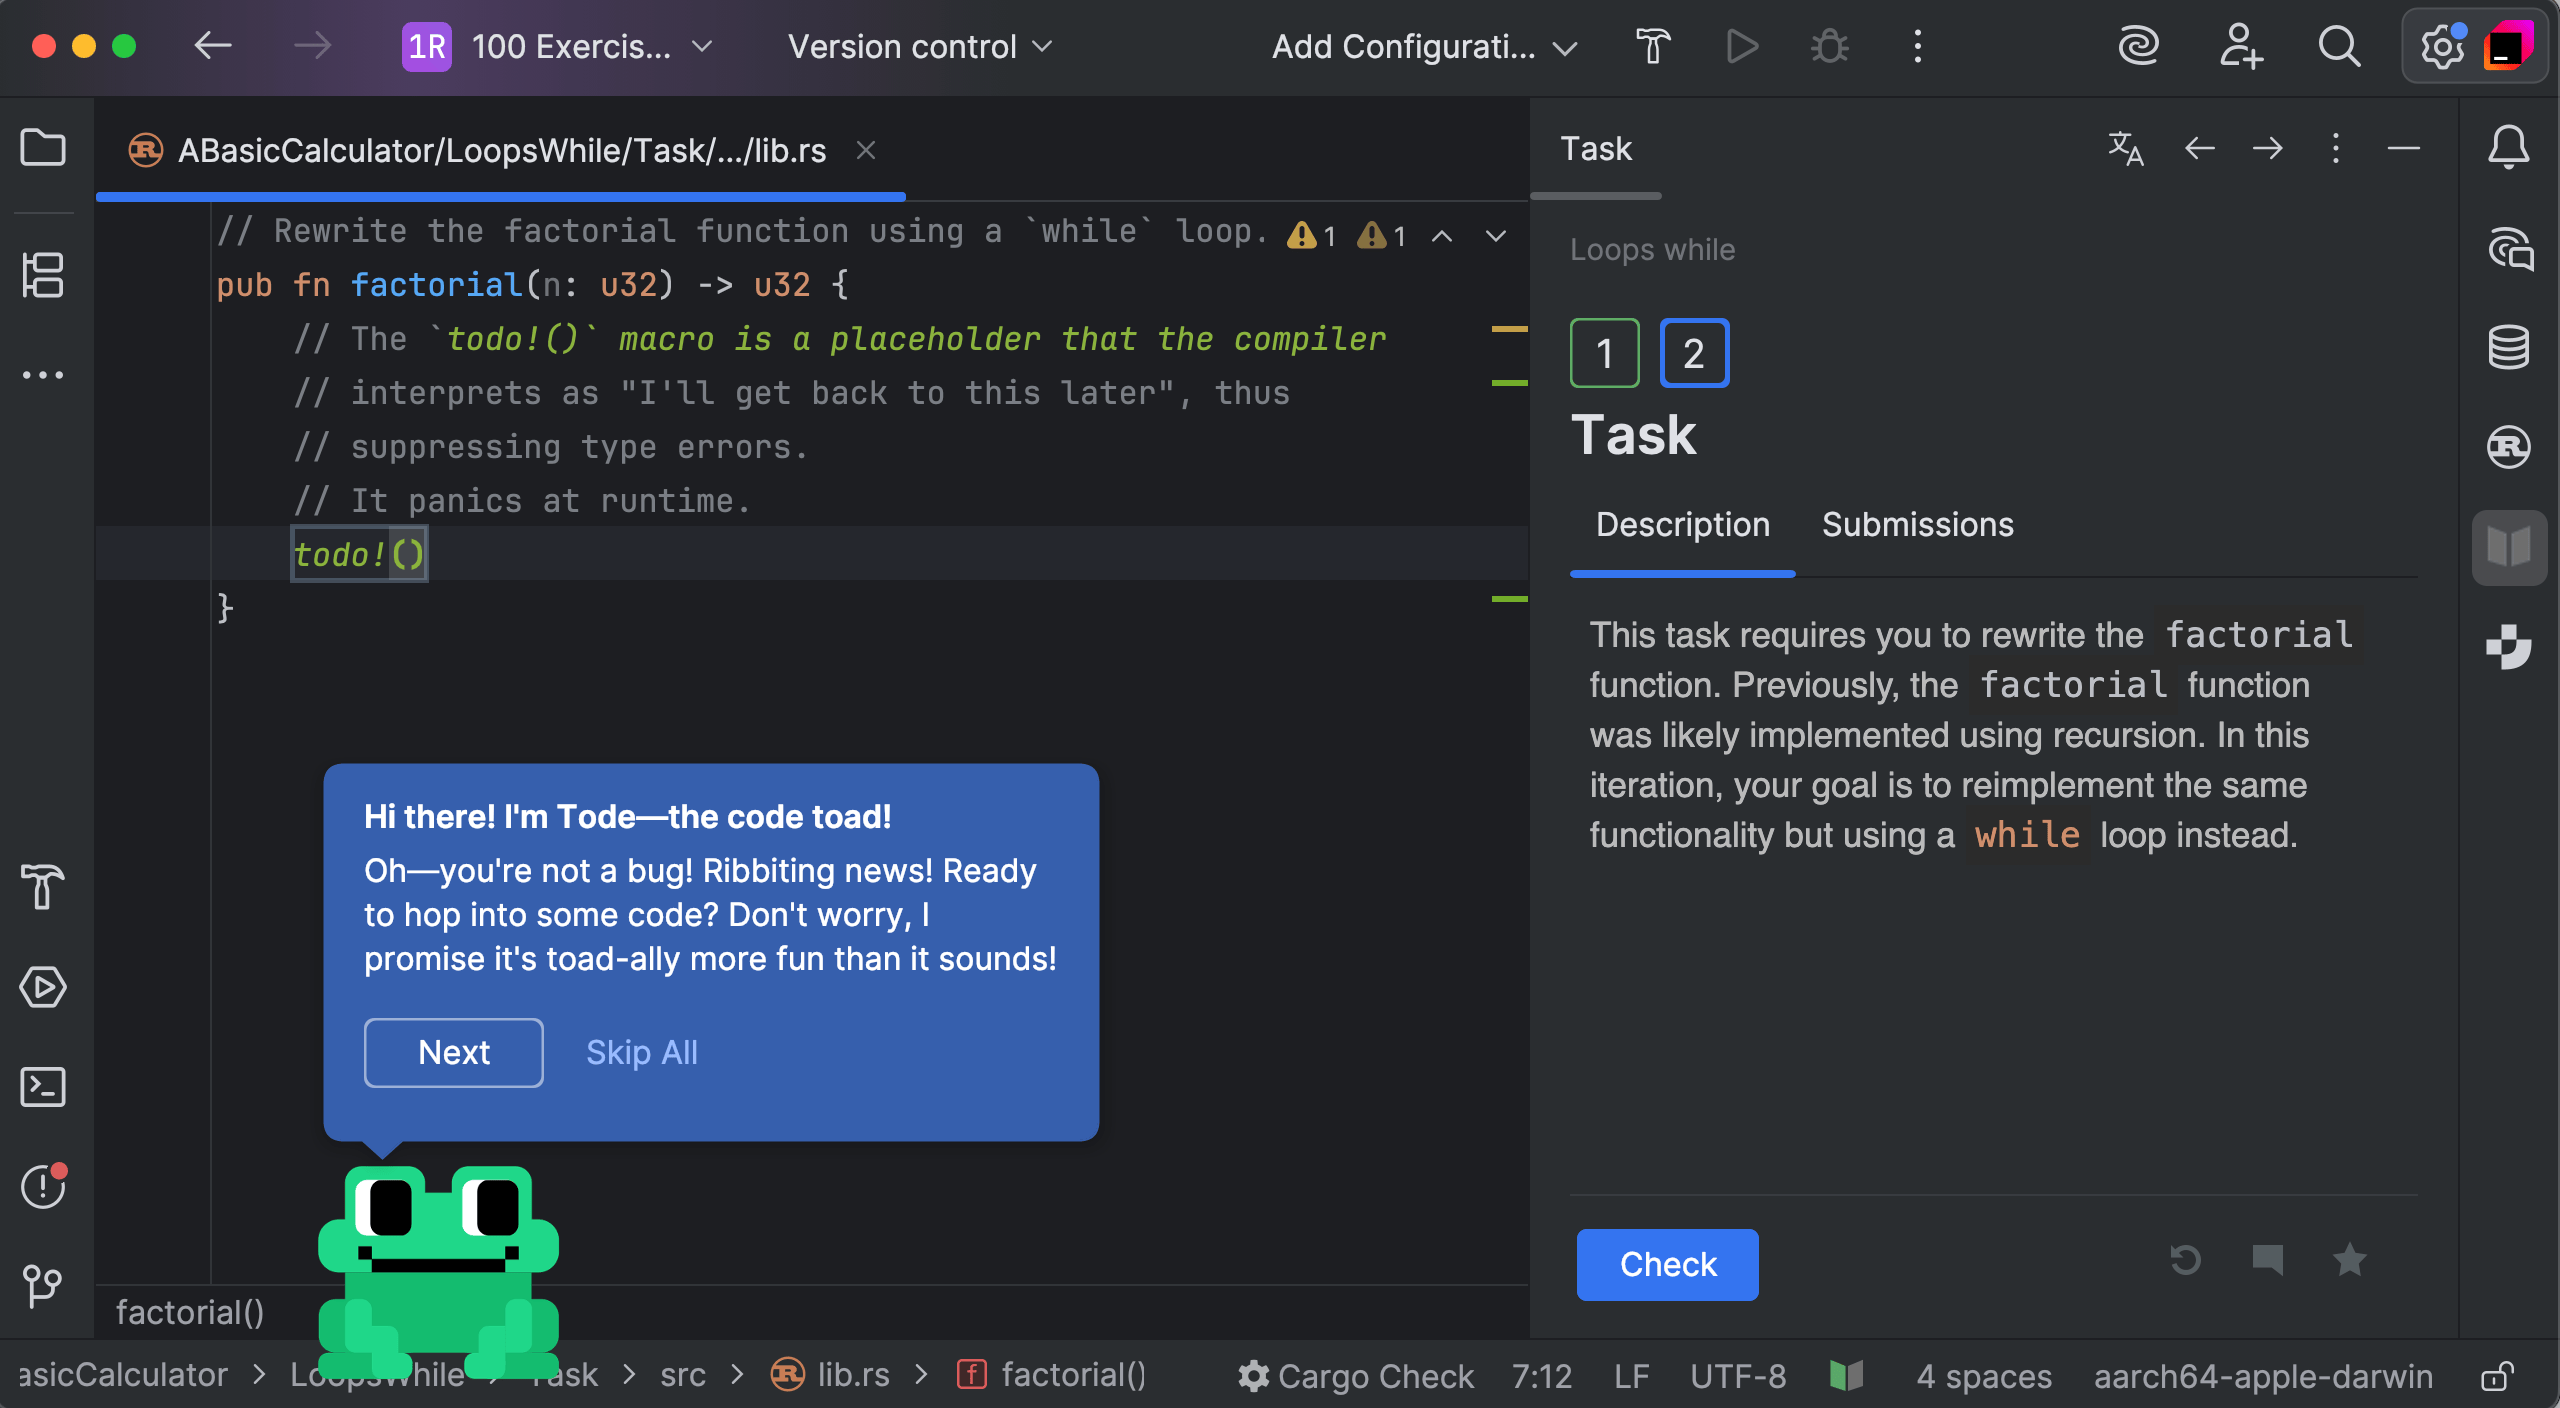Open the Git tool window
The height and width of the screenshot is (1408, 2560).
pyautogui.click(x=43, y=1285)
